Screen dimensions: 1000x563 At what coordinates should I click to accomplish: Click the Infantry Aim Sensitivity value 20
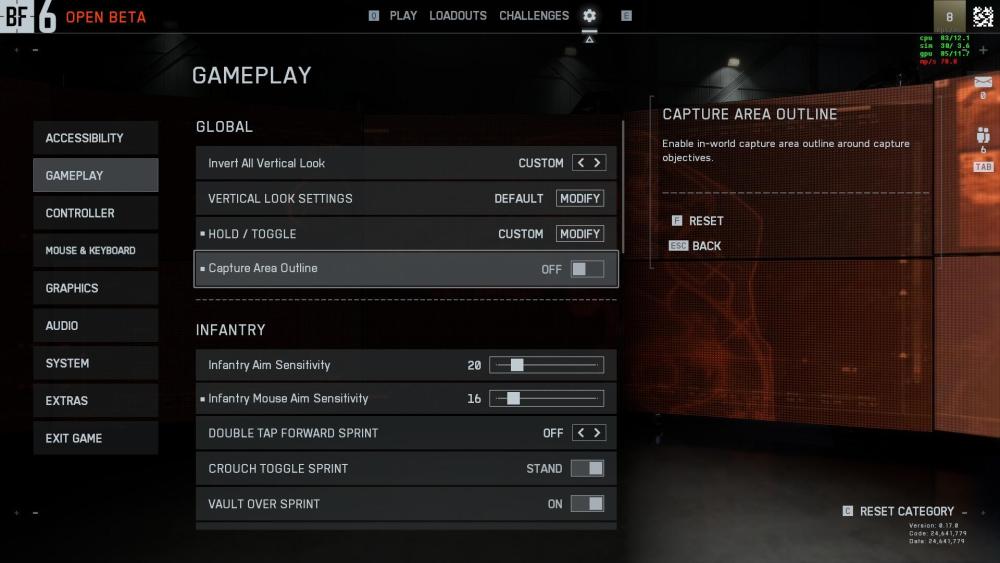tap(474, 365)
